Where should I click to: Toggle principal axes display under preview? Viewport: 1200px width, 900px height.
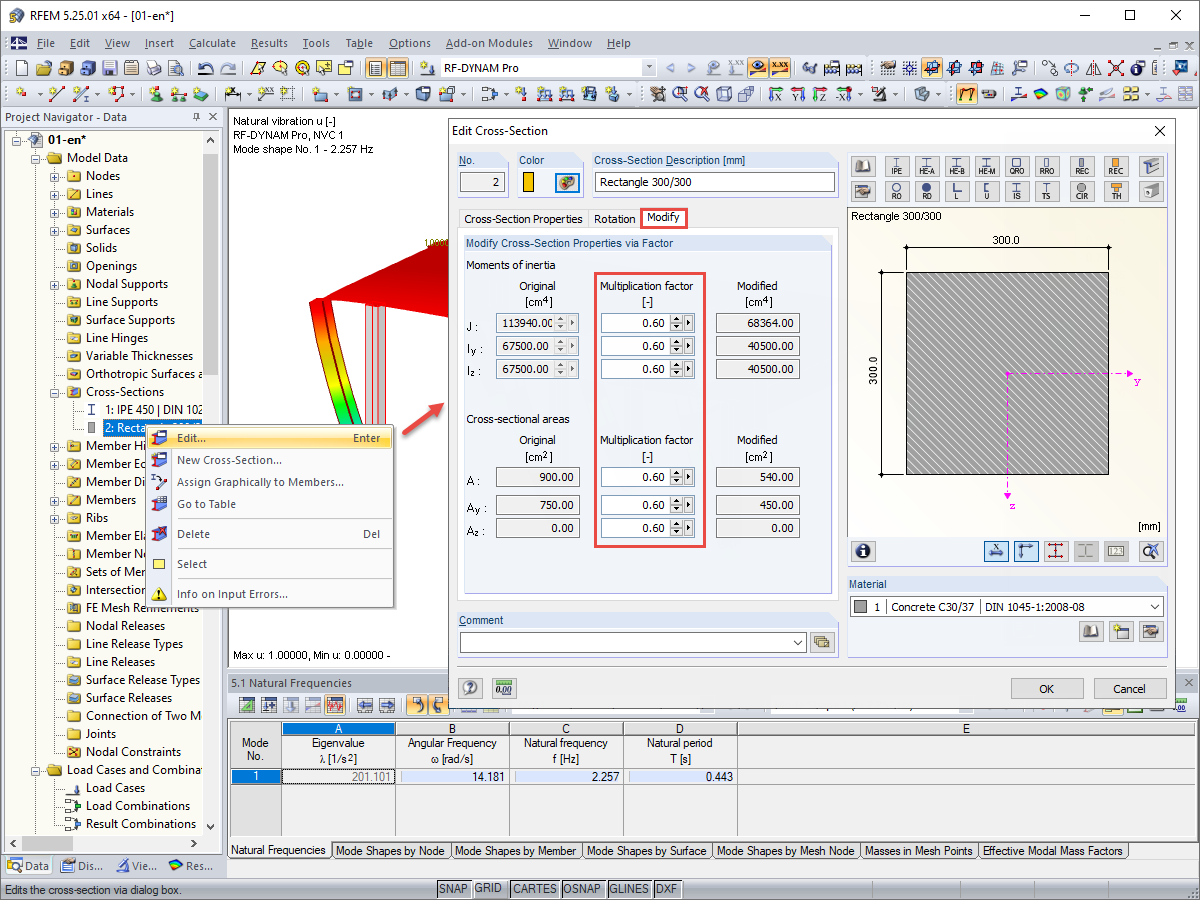tap(1026, 551)
